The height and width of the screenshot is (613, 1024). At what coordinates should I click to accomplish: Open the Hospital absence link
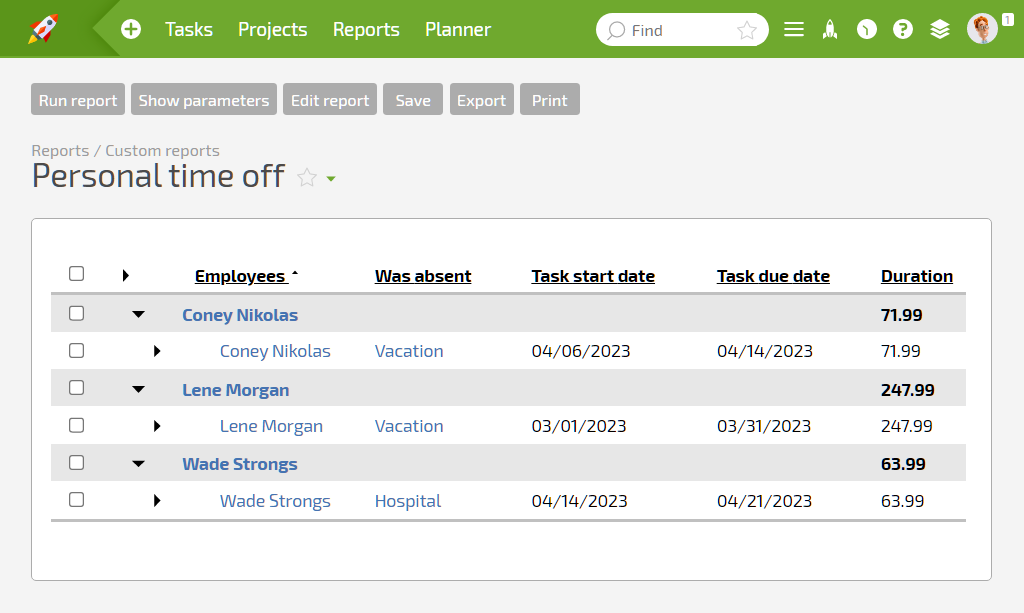tap(408, 501)
